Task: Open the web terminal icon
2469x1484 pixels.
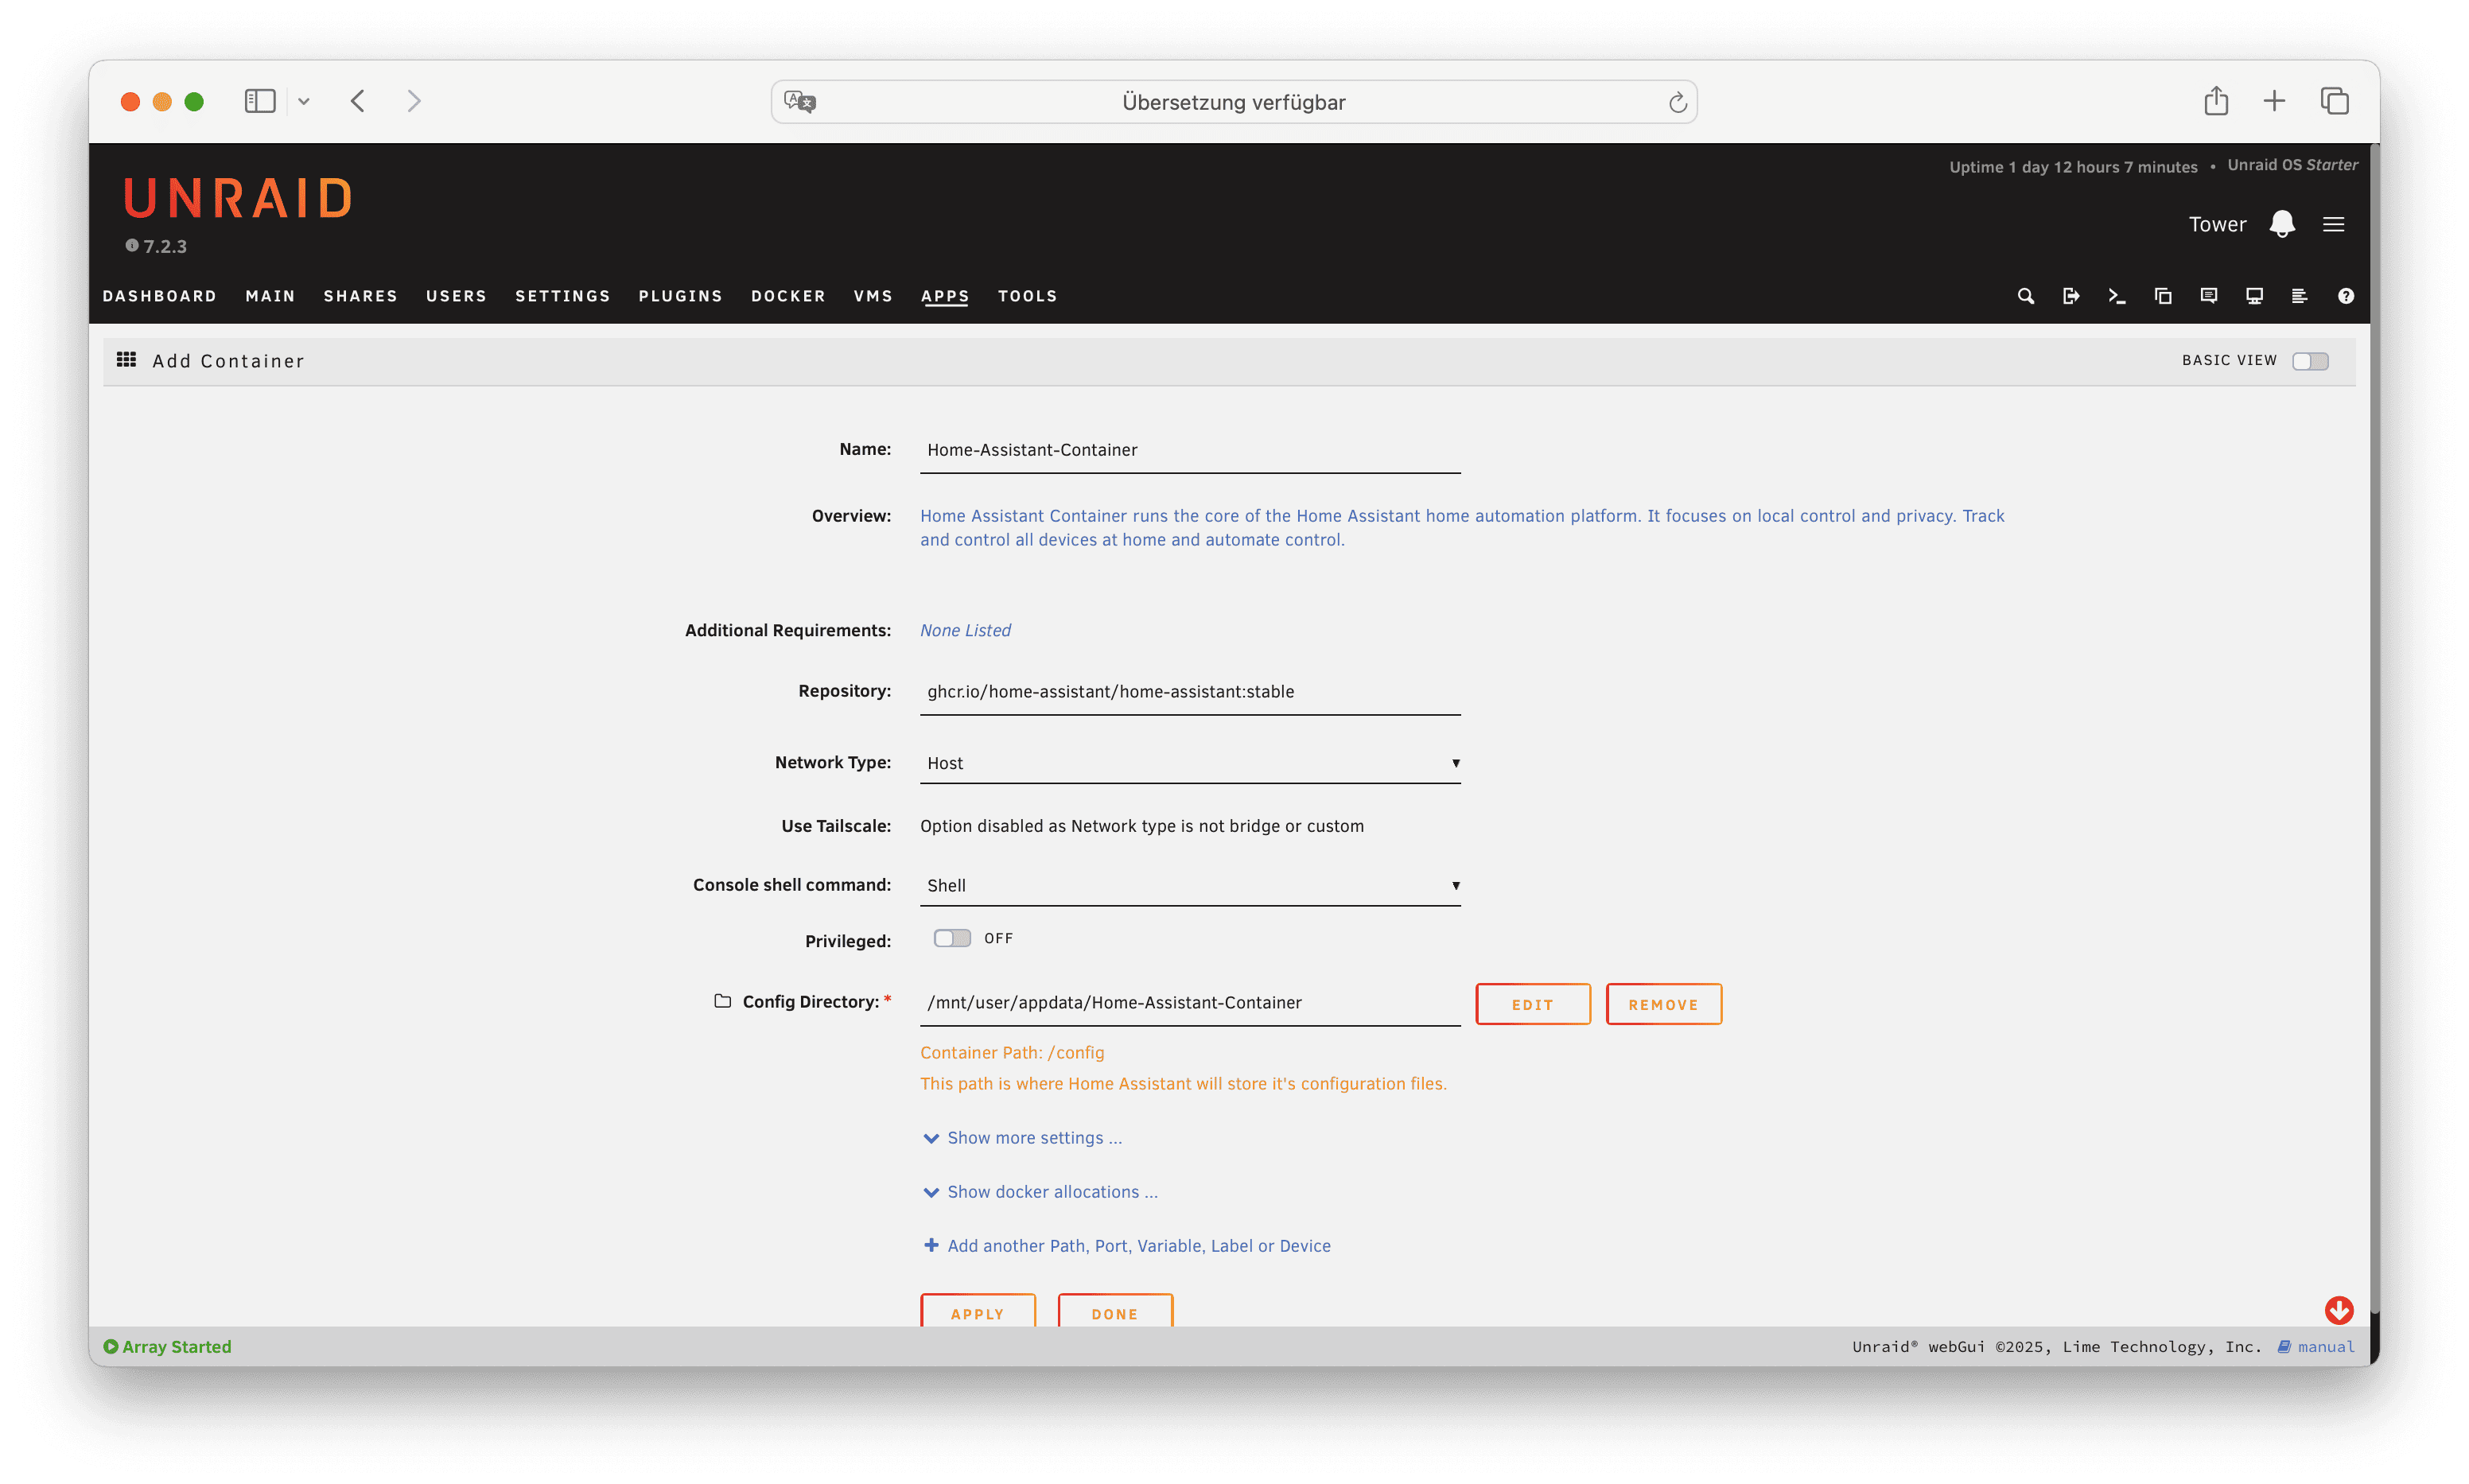Action: pyautogui.click(x=2116, y=296)
